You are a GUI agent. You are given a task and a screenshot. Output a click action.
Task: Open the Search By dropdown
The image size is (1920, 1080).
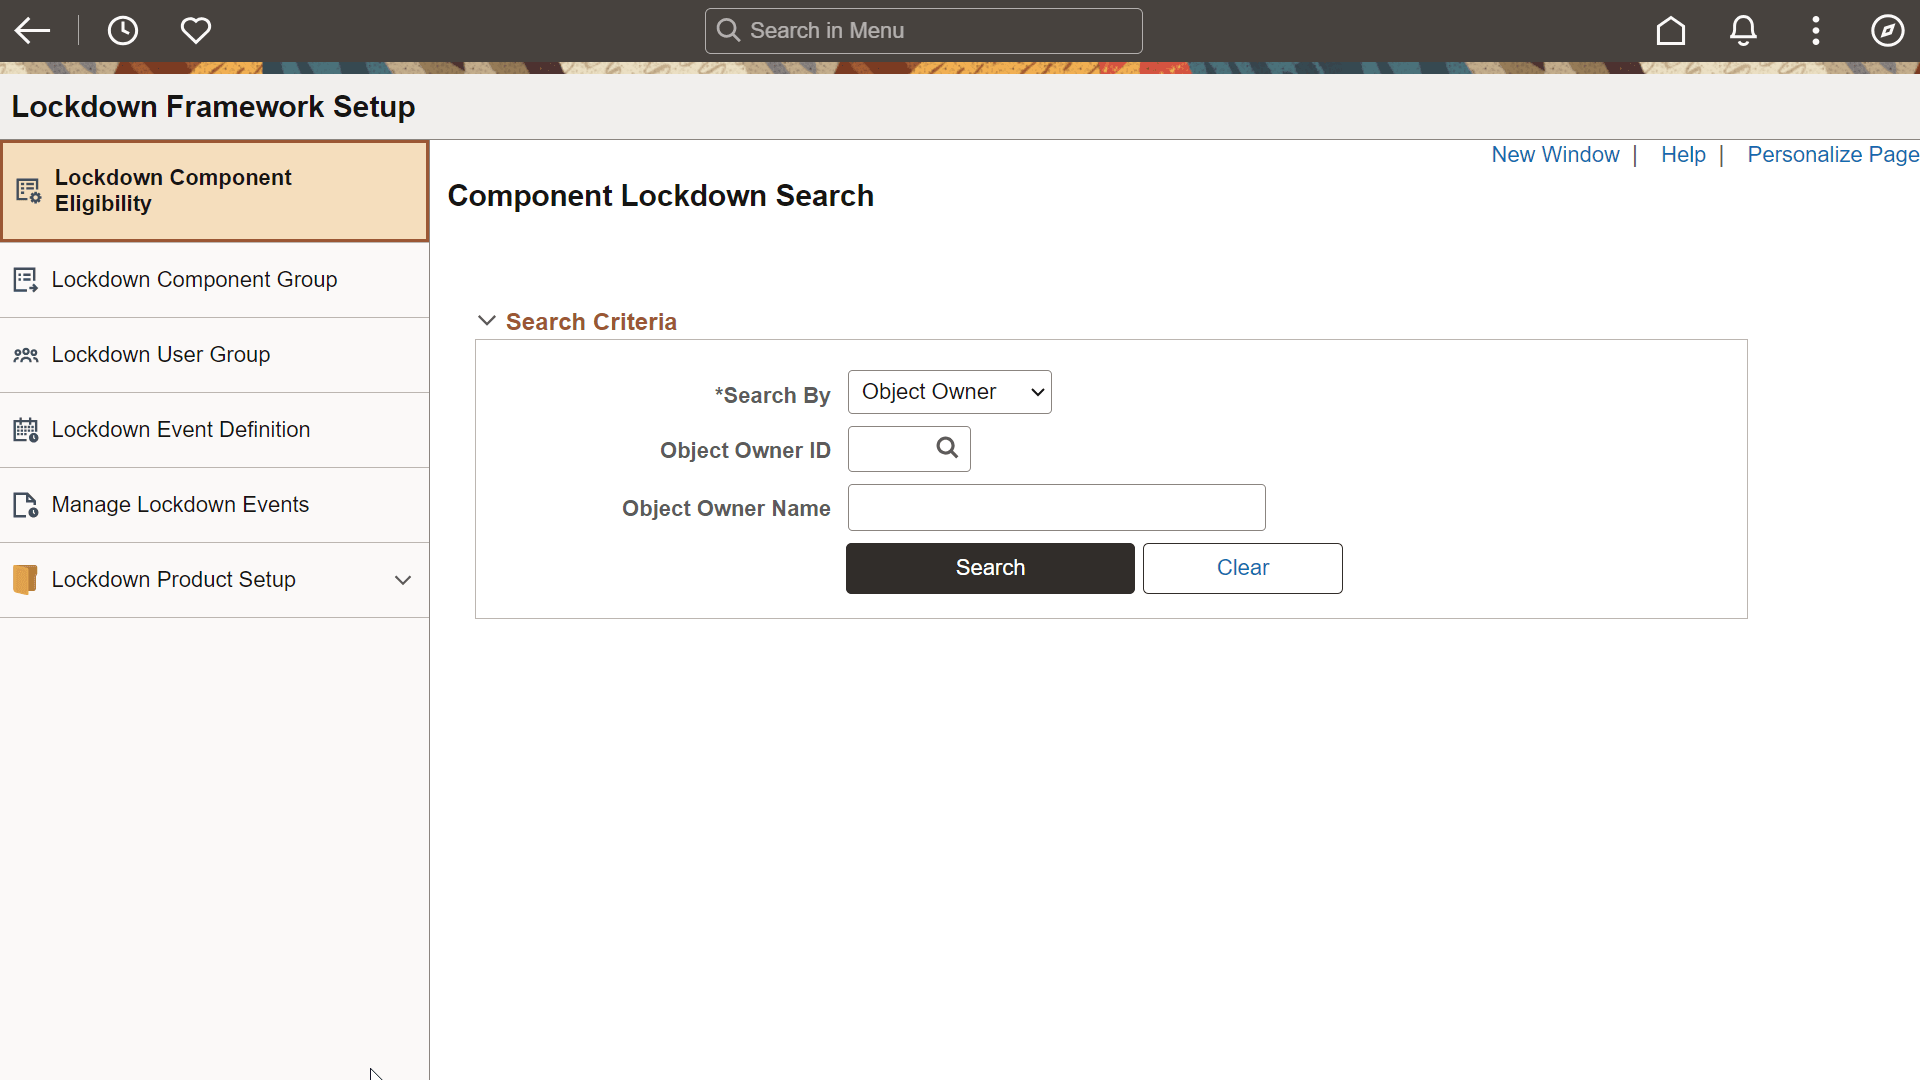[948, 391]
